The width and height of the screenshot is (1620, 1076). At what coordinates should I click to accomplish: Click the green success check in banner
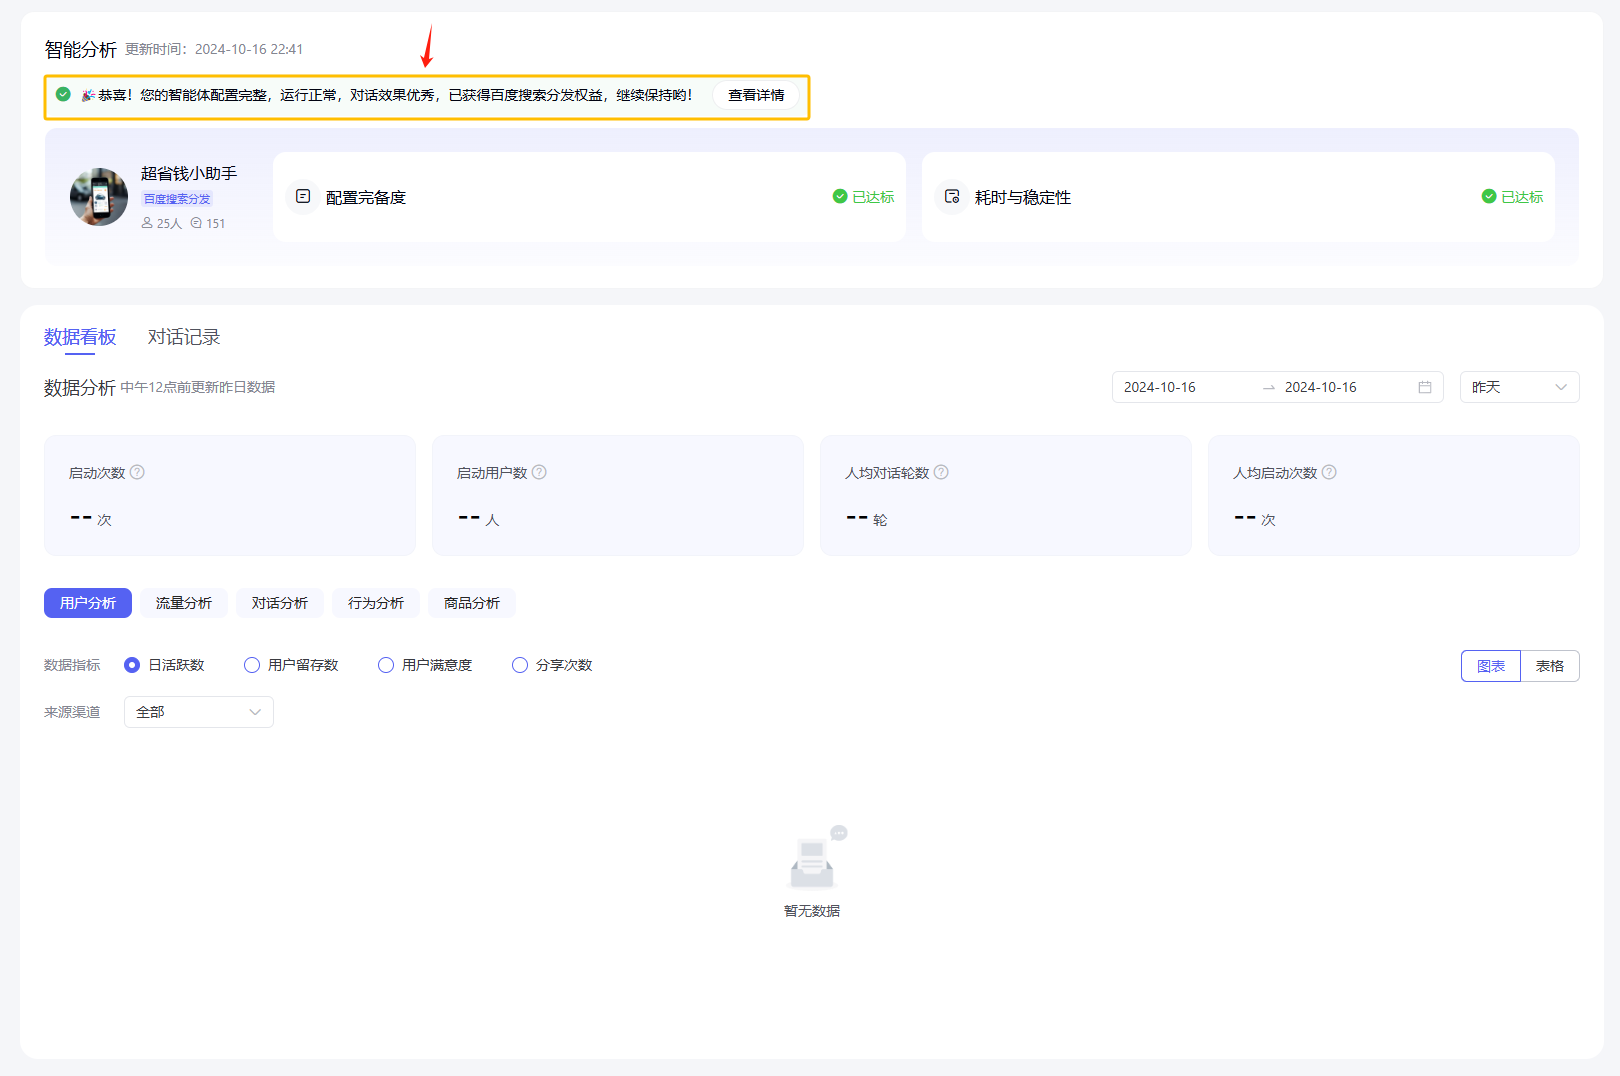(x=63, y=95)
